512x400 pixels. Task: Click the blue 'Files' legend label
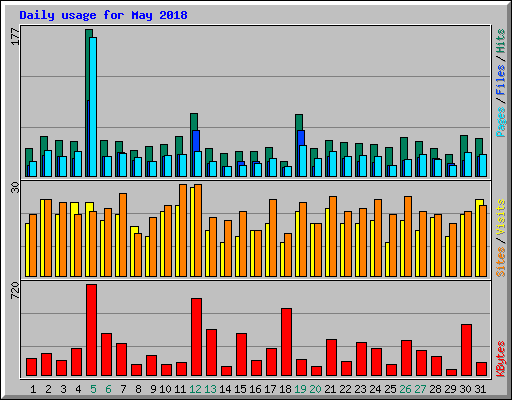(x=501, y=80)
